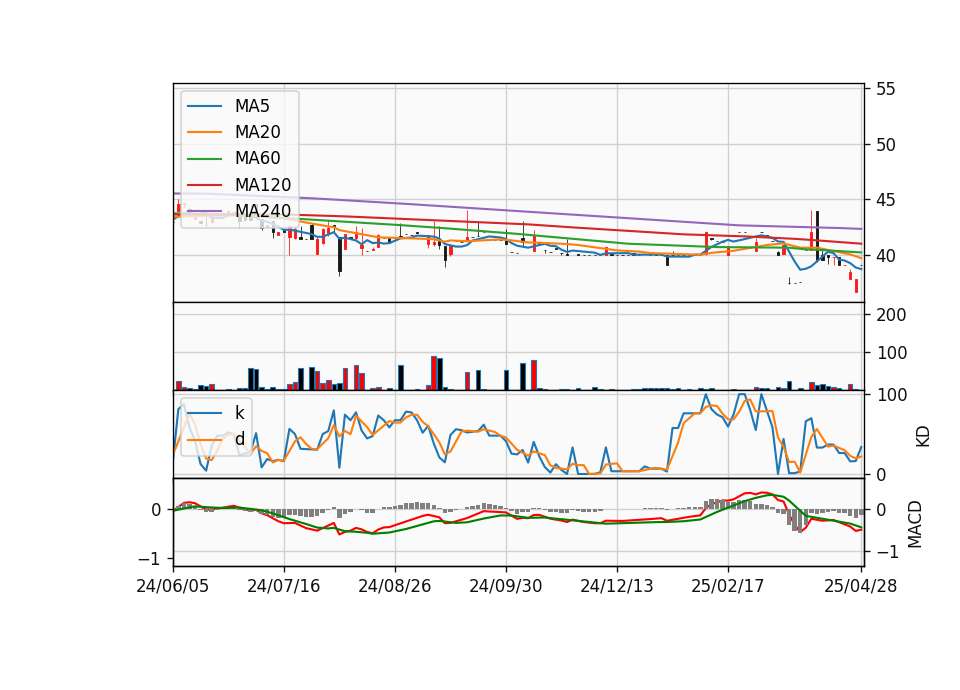
Task: Click the d legend label in KD panel
Action: [239, 440]
